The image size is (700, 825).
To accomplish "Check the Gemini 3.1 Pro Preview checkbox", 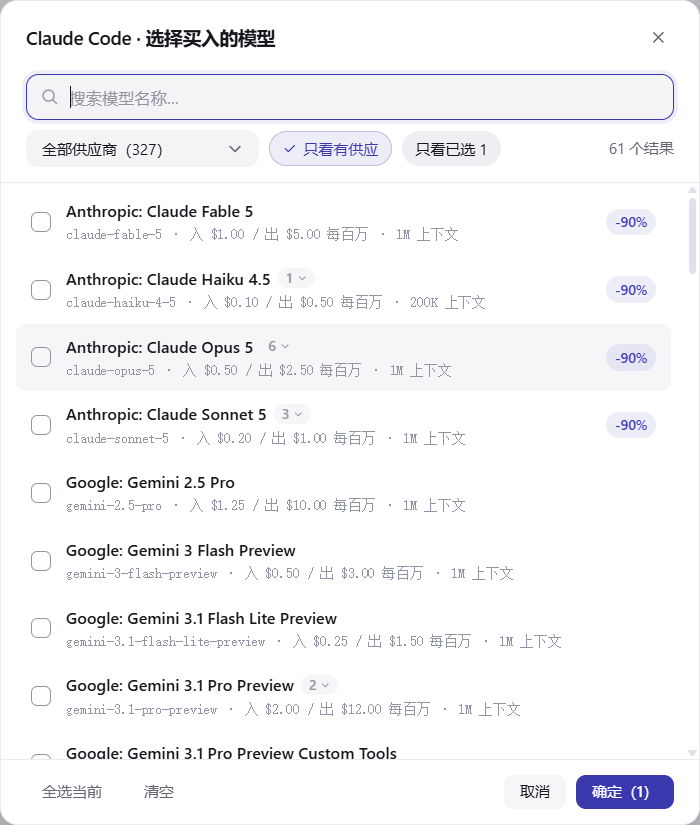I will pyautogui.click(x=41, y=696).
